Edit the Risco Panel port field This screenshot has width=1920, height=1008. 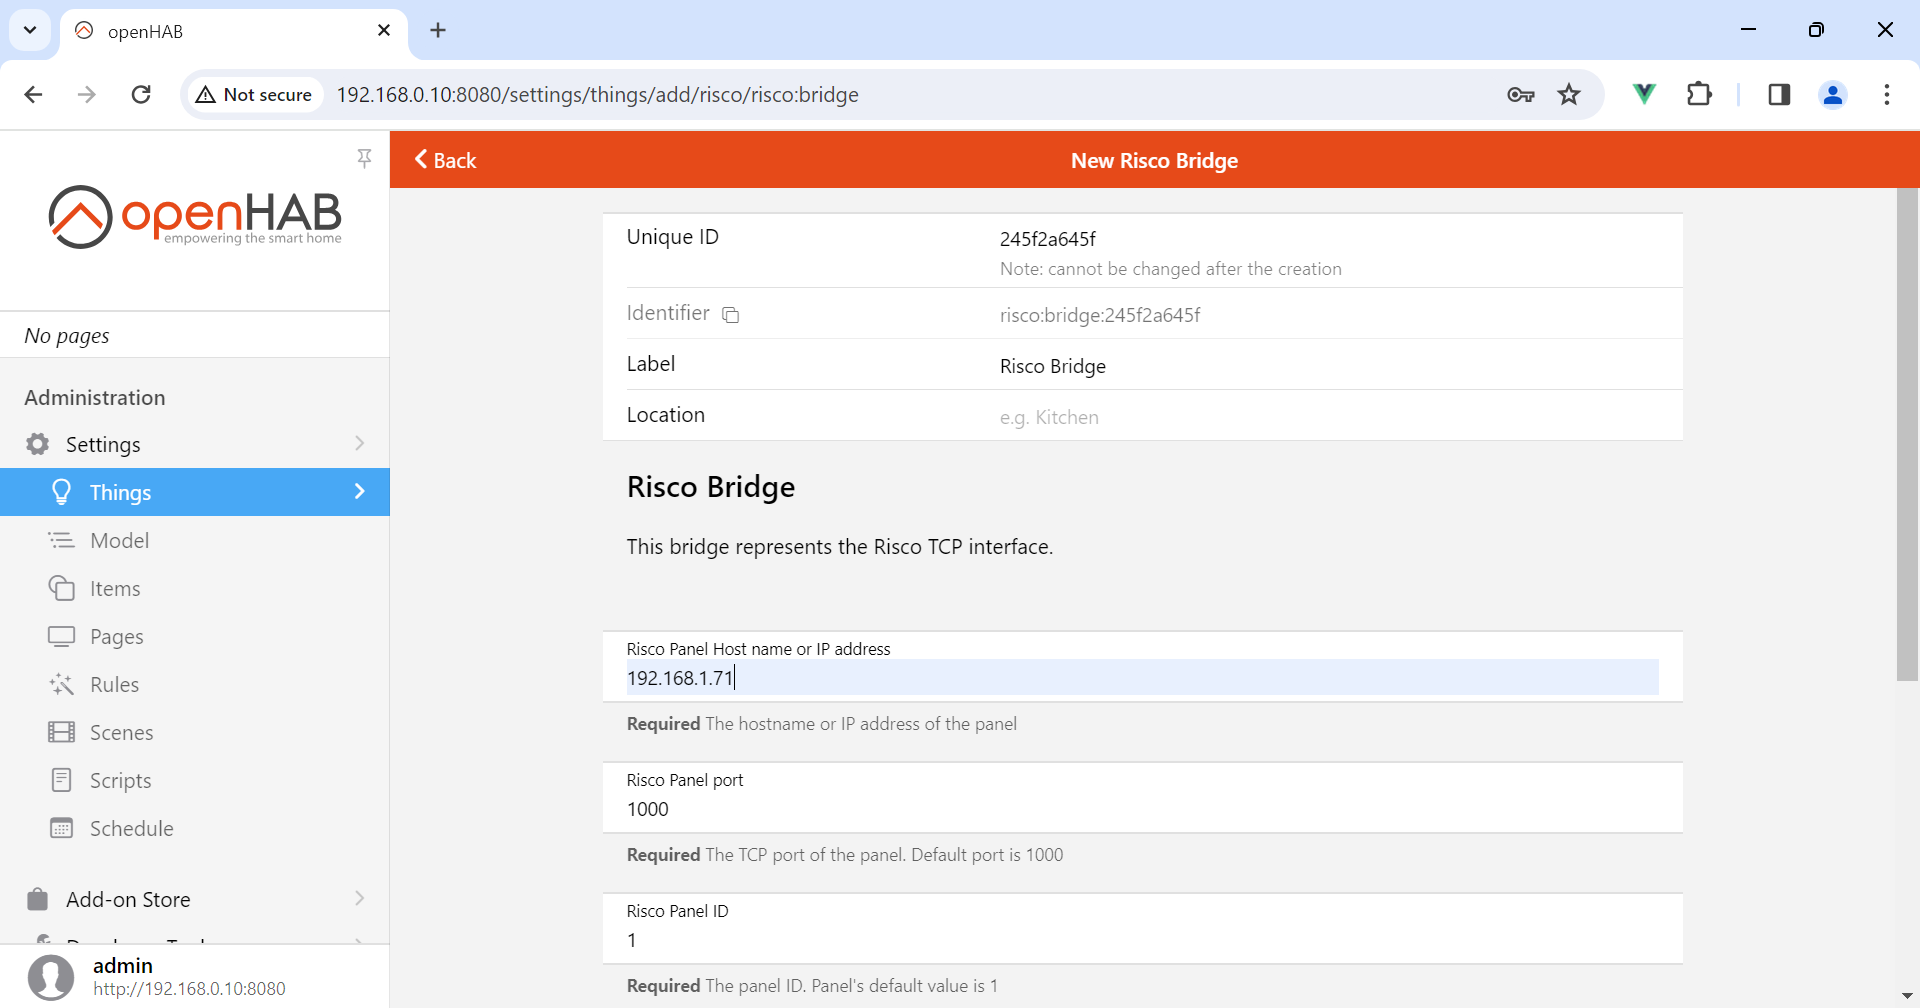coord(1142,809)
